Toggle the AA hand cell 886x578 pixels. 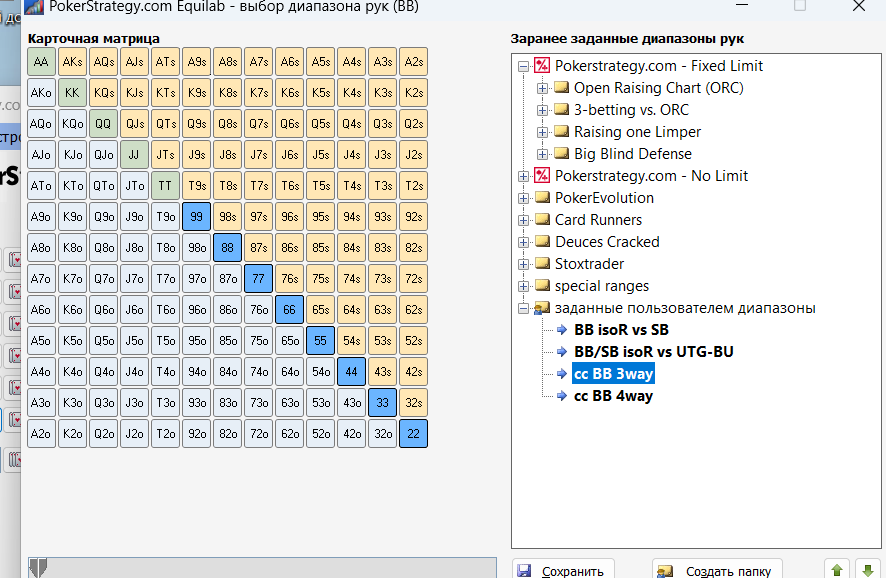pos(41,62)
